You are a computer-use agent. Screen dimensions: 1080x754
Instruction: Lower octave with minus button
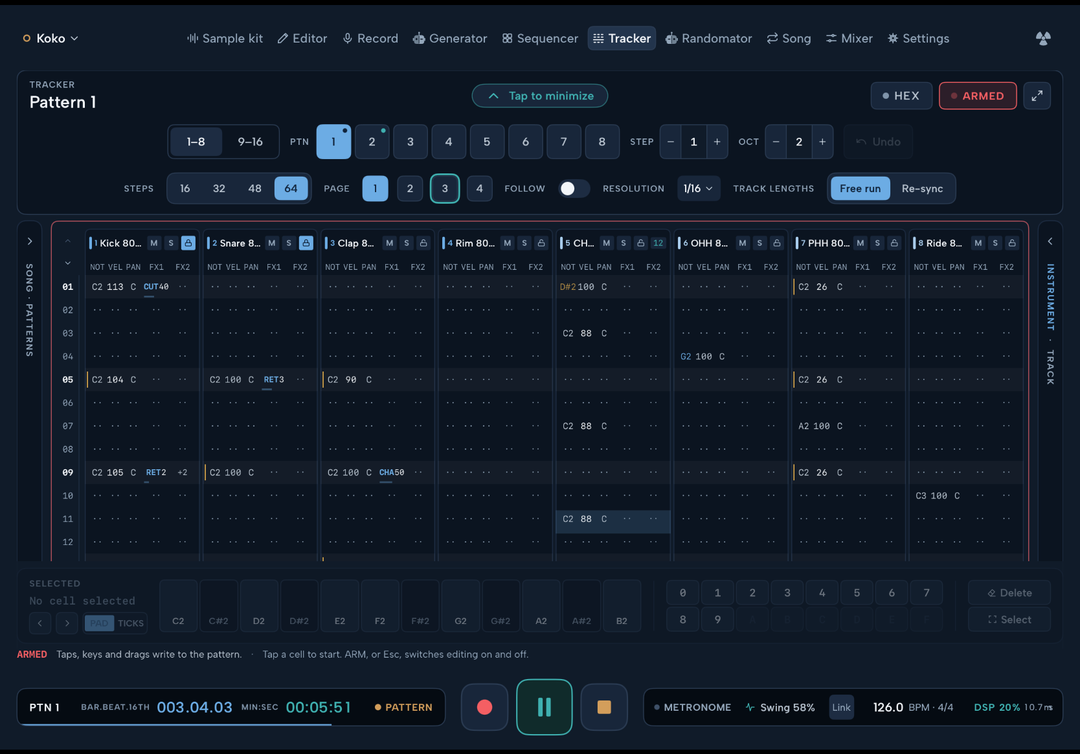[x=776, y=142]
